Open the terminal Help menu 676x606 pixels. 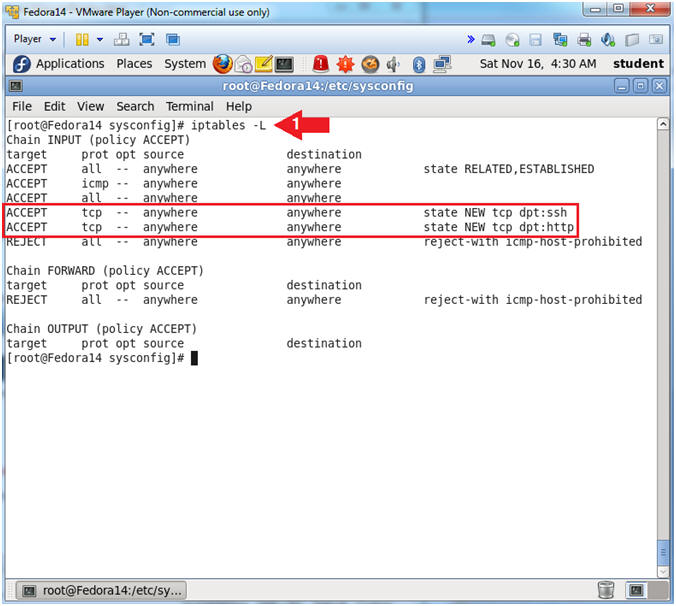[x=239, y=106]
